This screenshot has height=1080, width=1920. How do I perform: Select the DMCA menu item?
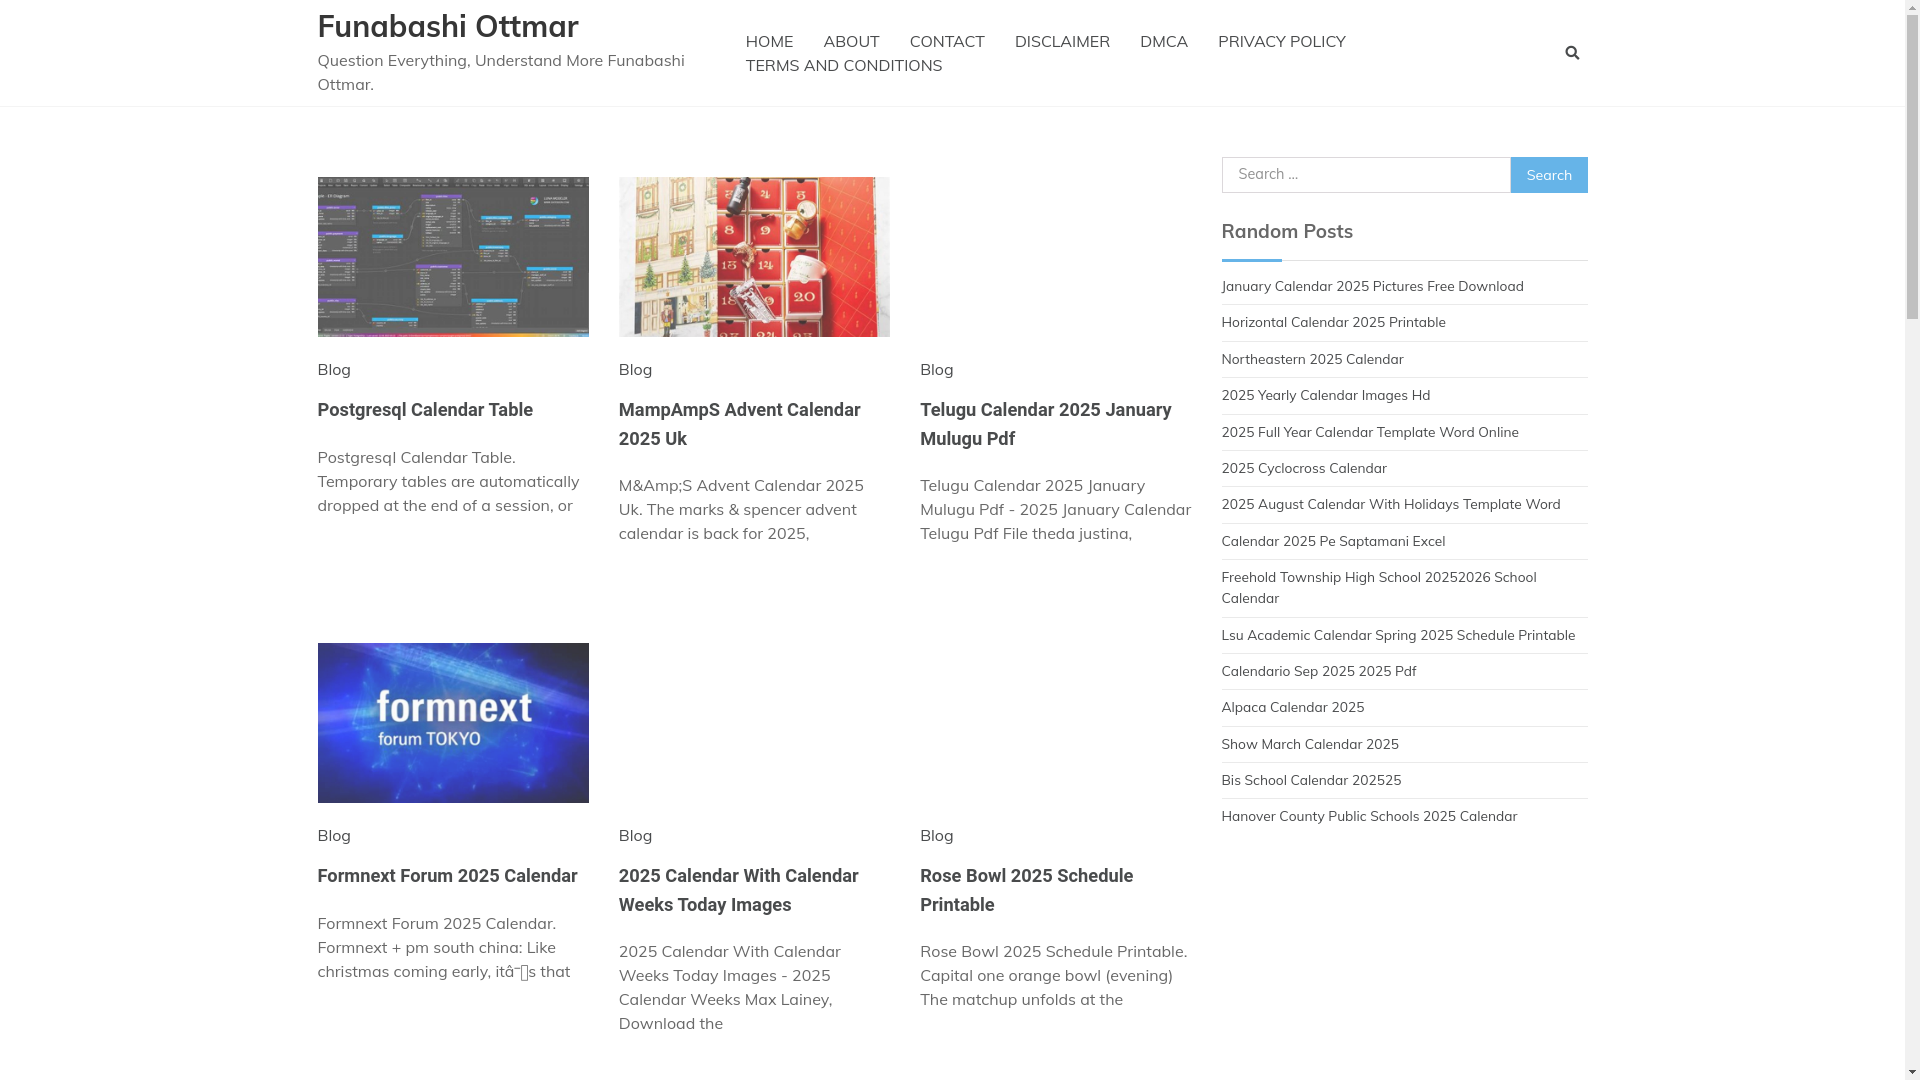point(1164,41)
